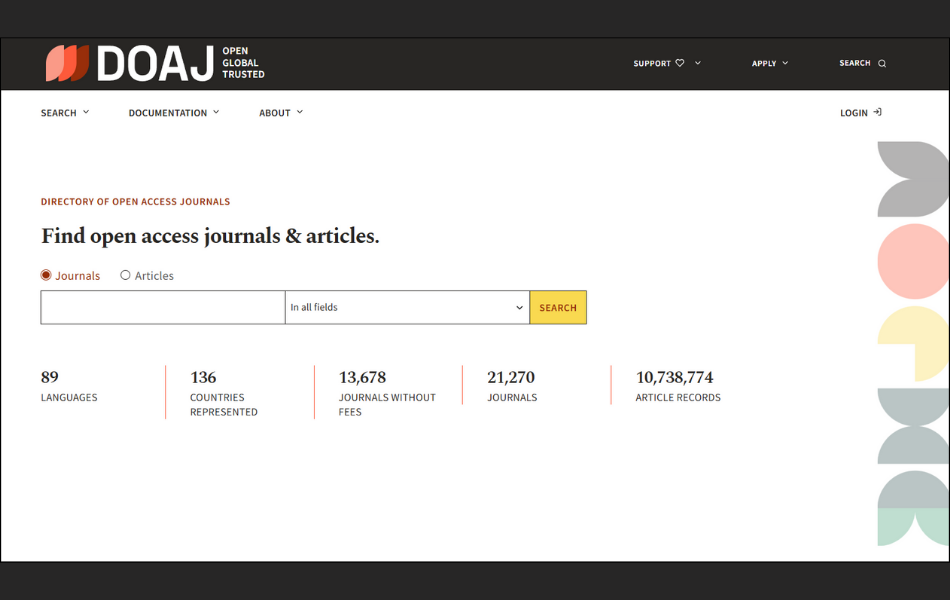Expand the Documentation menu chevron
This screenshot has width=950, height=600.
point(216,112)
